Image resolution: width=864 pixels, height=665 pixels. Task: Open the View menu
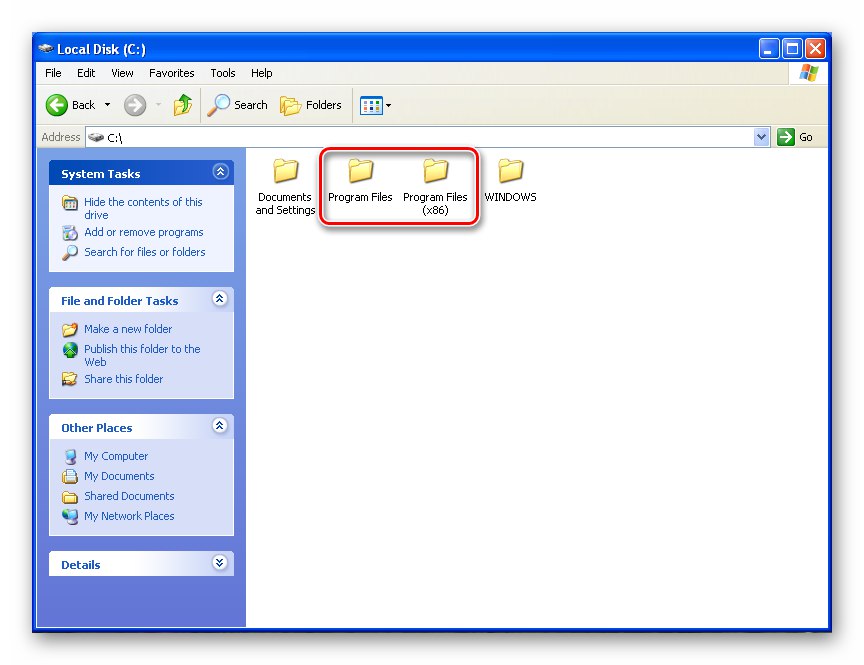[x=122, y=73]
